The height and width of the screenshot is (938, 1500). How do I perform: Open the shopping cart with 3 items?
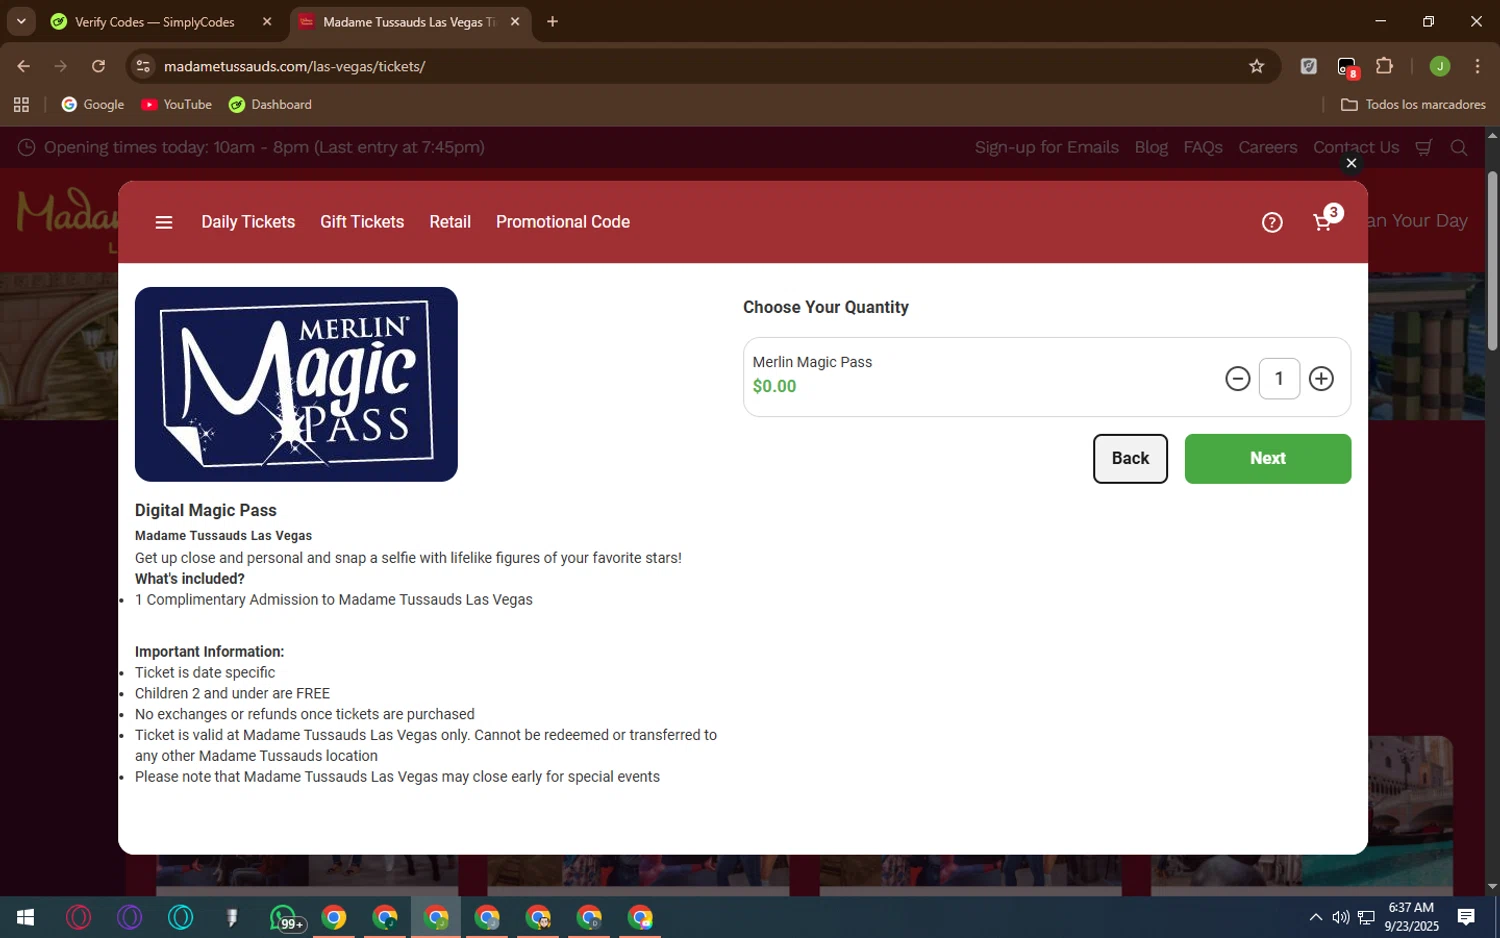[x=1326, y=220]
